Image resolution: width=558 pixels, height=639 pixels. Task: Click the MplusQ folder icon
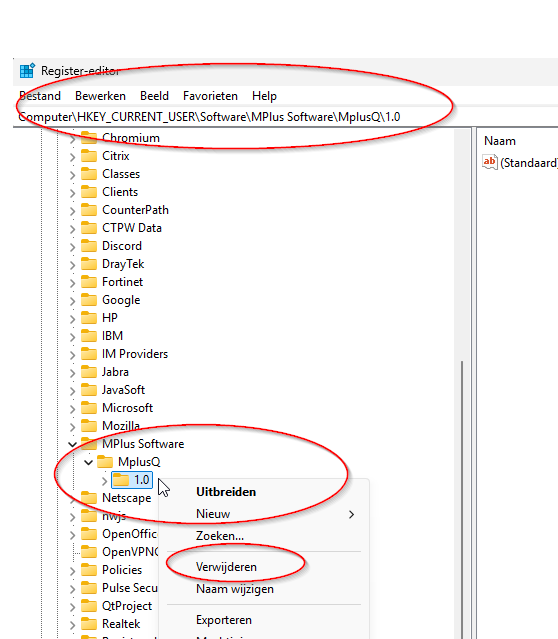pyautogui.click(x=105, y=462)
